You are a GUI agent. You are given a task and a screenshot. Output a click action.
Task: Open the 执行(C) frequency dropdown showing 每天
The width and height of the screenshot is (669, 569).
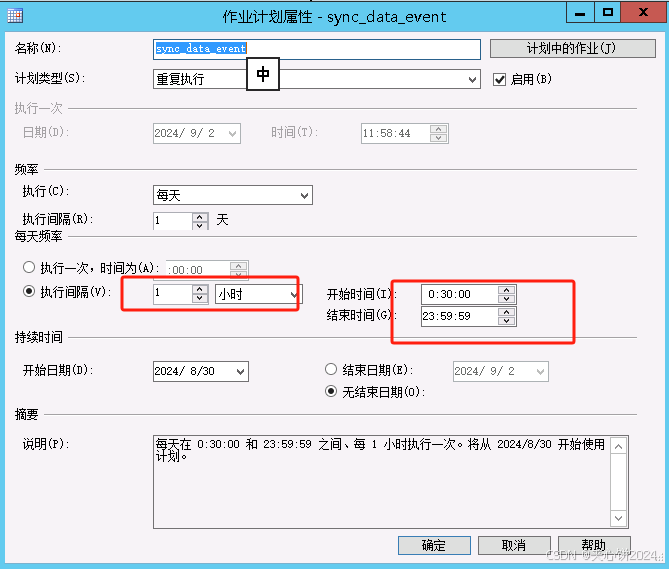[x=233, y=195]
